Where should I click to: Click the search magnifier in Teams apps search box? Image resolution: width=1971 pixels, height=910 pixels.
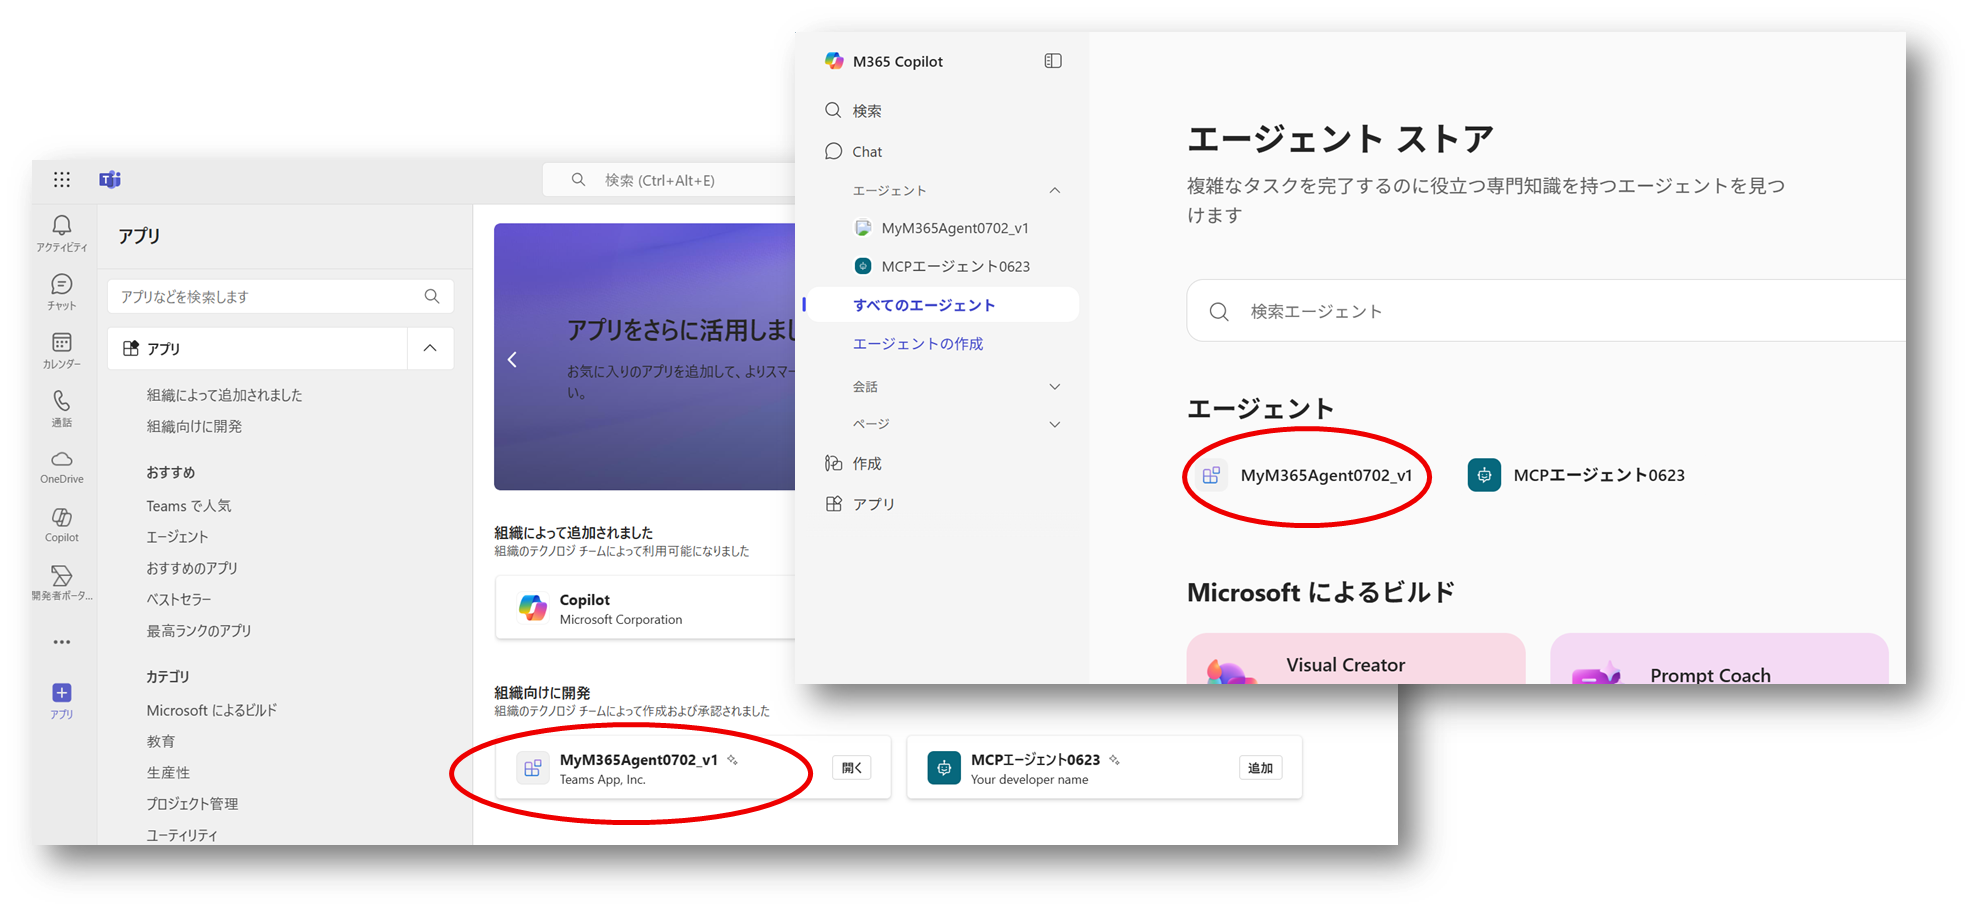pyautogui.click(x=432, y=296)
